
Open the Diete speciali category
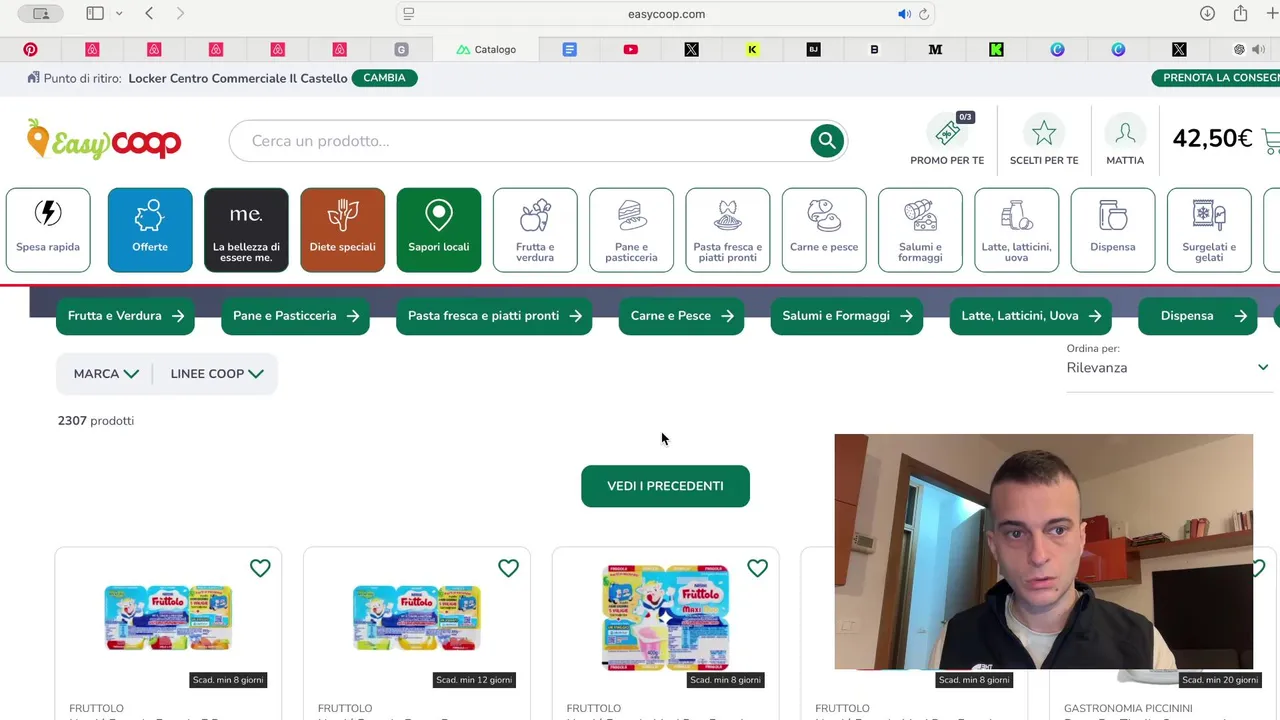point(343,230)
